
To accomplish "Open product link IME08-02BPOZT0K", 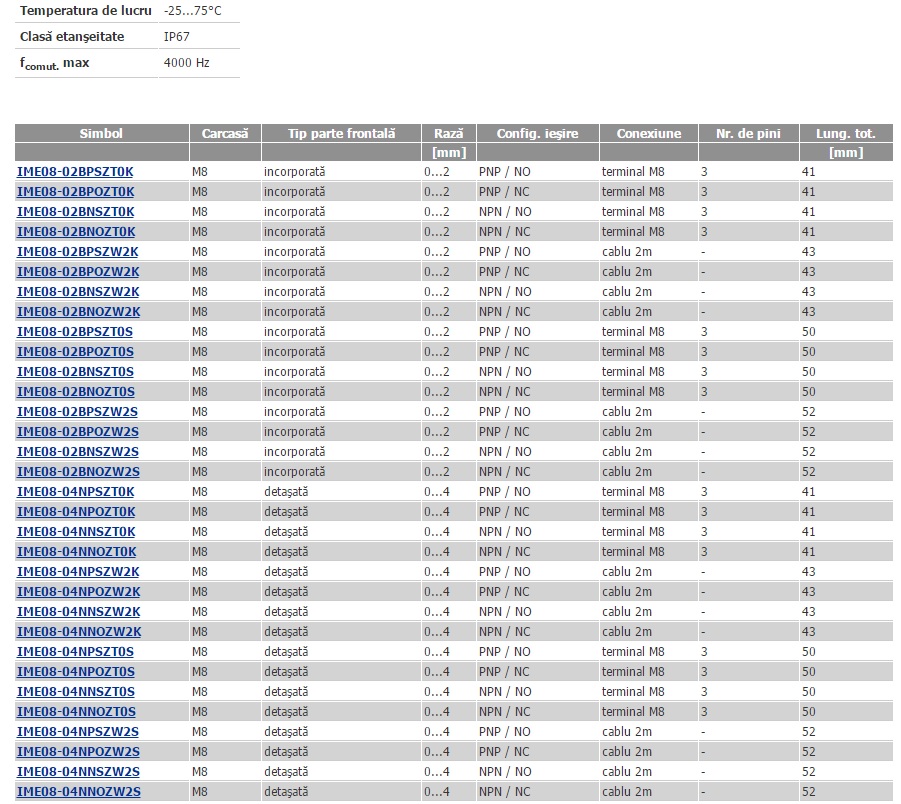I will coord(75,192).
